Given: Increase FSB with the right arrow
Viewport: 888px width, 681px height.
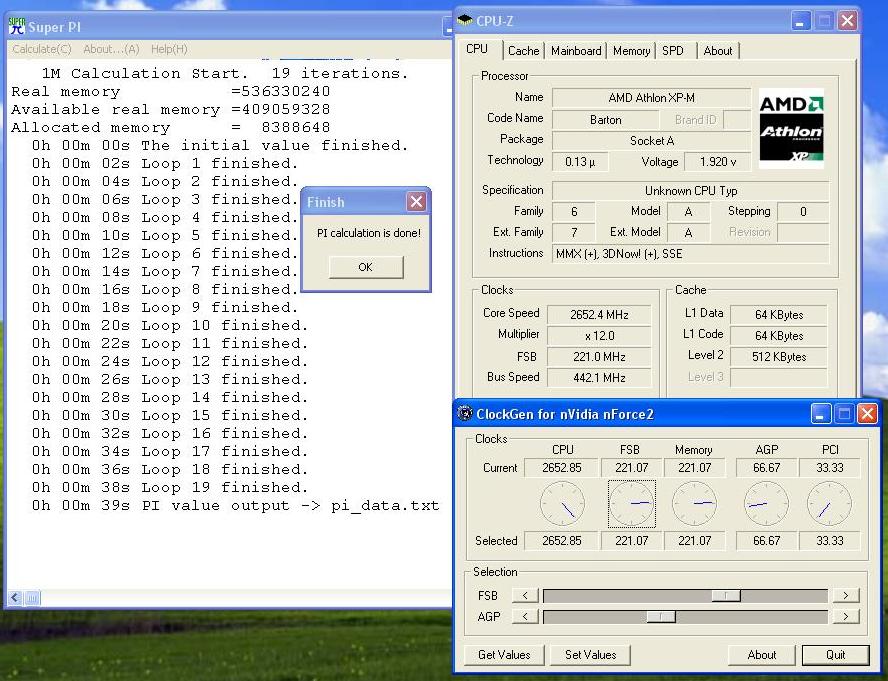Looking at the screenshot, I should click(x=846, y=595).
